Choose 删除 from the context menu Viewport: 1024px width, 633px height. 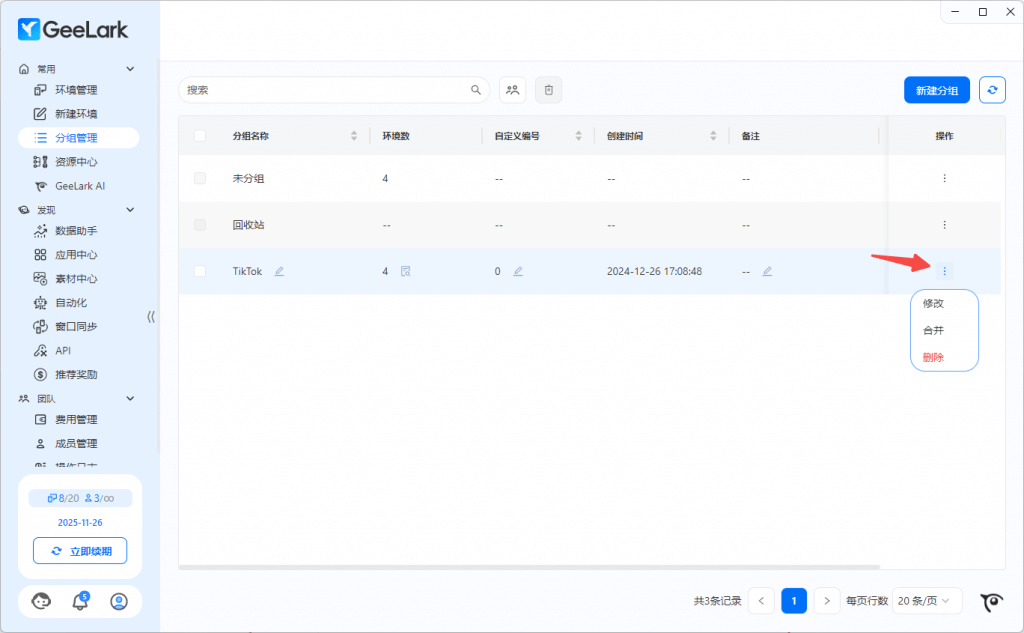click(933, 357)
